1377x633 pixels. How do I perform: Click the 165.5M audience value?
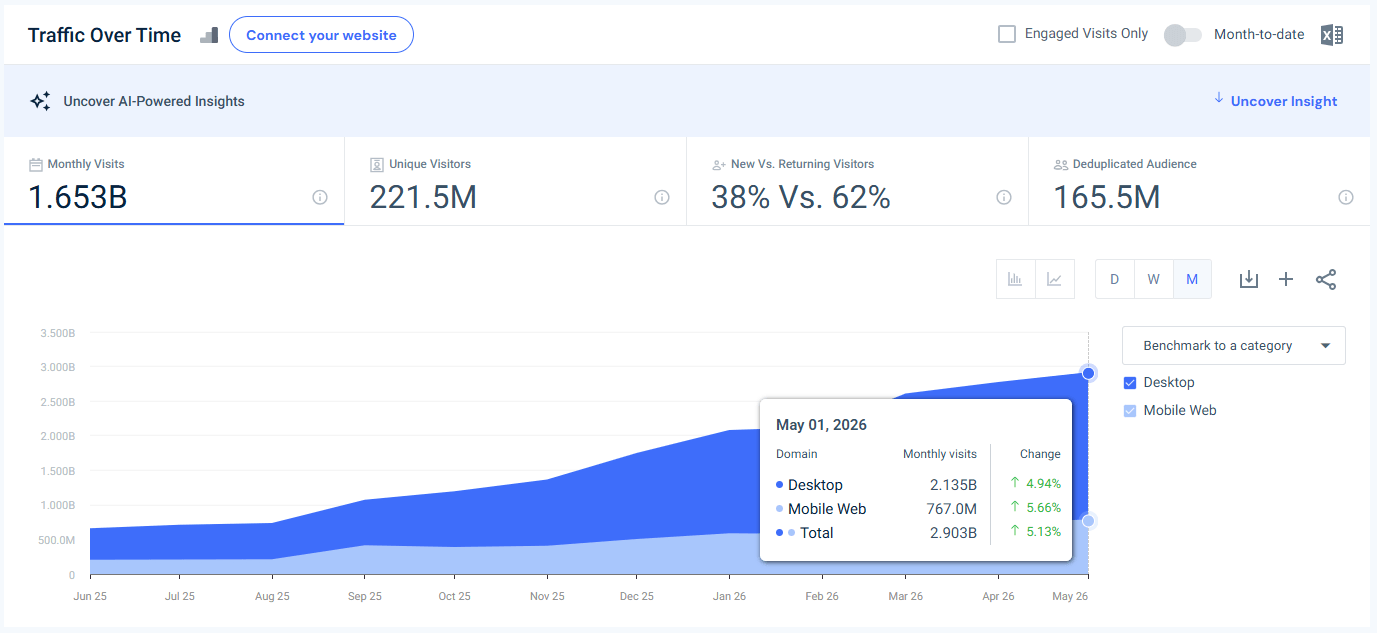(1107, 198)
